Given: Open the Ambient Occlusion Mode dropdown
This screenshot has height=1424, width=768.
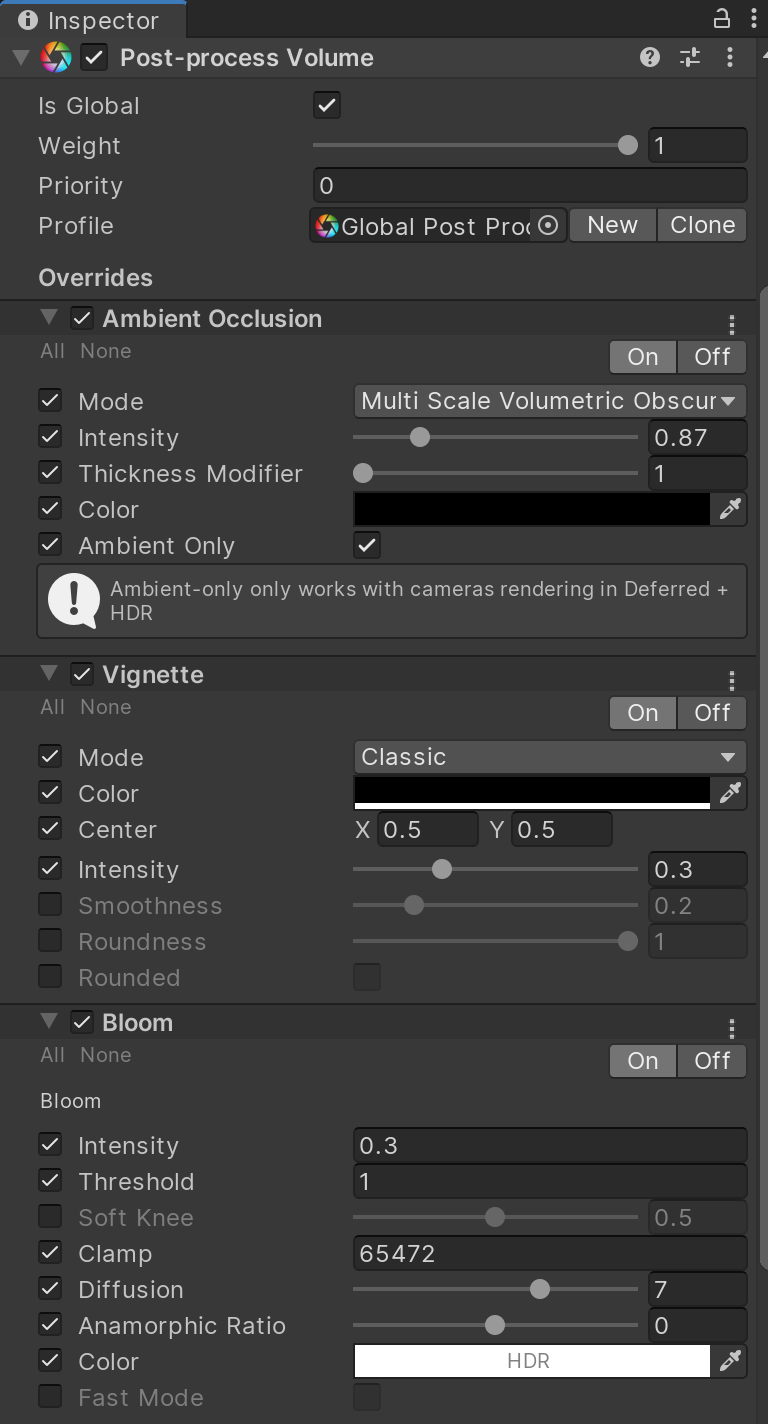Looking at the screenshot, I should coord(549,401).
